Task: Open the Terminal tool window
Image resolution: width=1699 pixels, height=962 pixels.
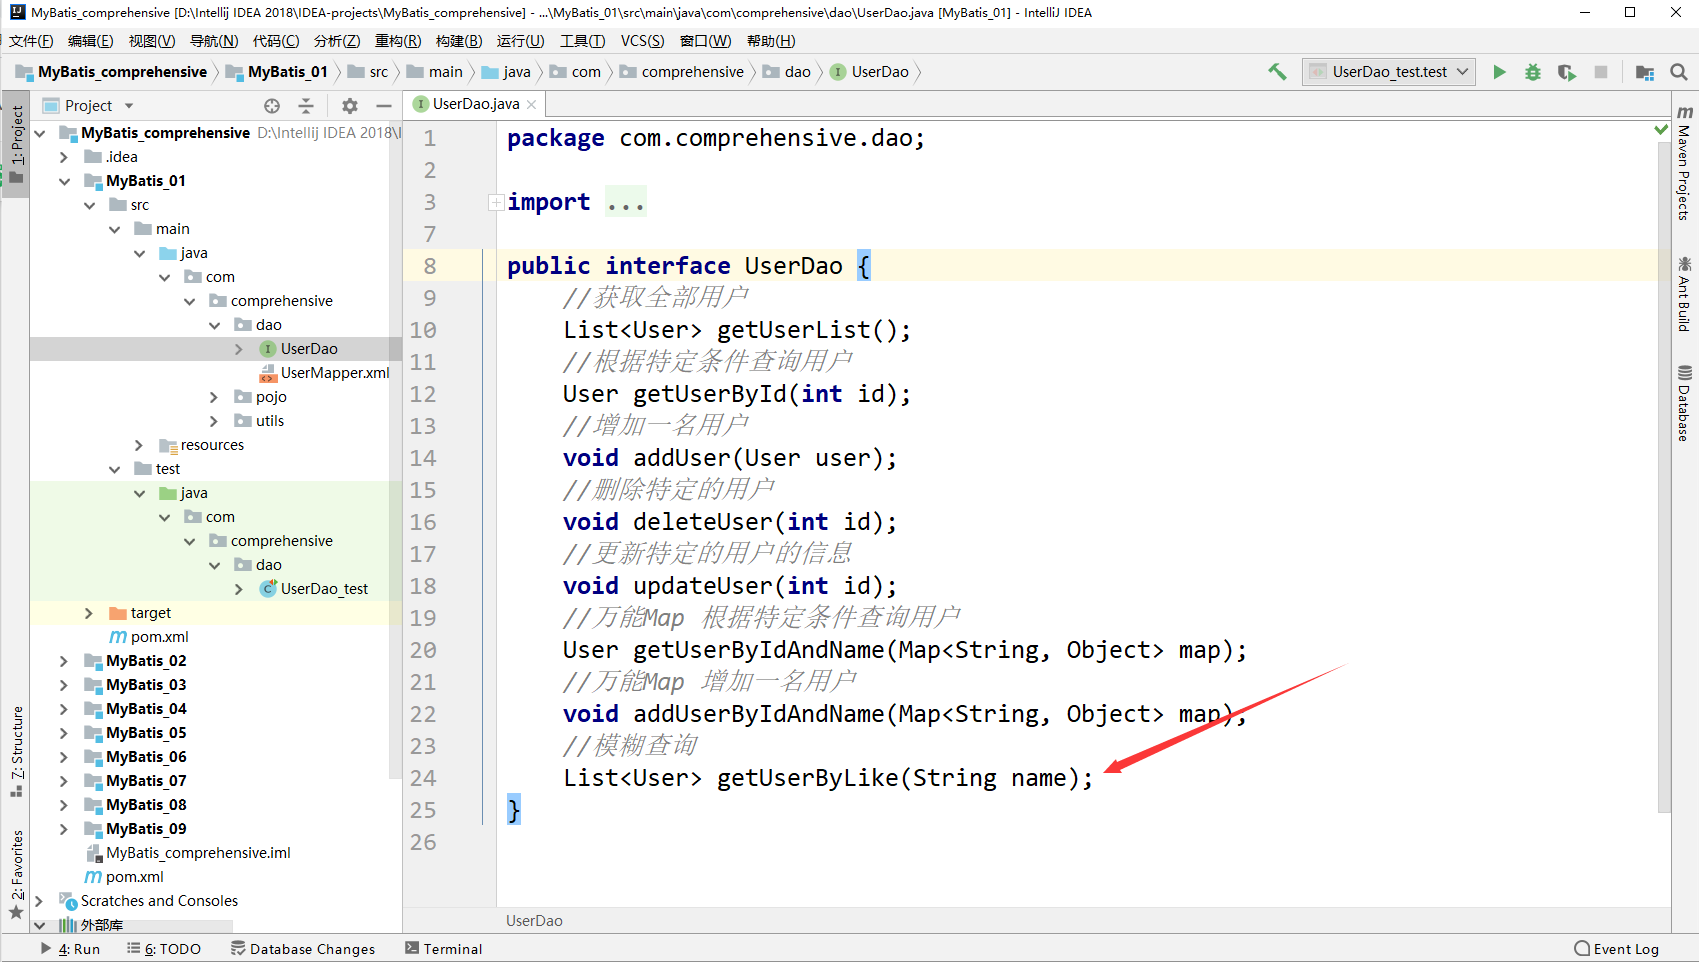Action: [444, 949]
